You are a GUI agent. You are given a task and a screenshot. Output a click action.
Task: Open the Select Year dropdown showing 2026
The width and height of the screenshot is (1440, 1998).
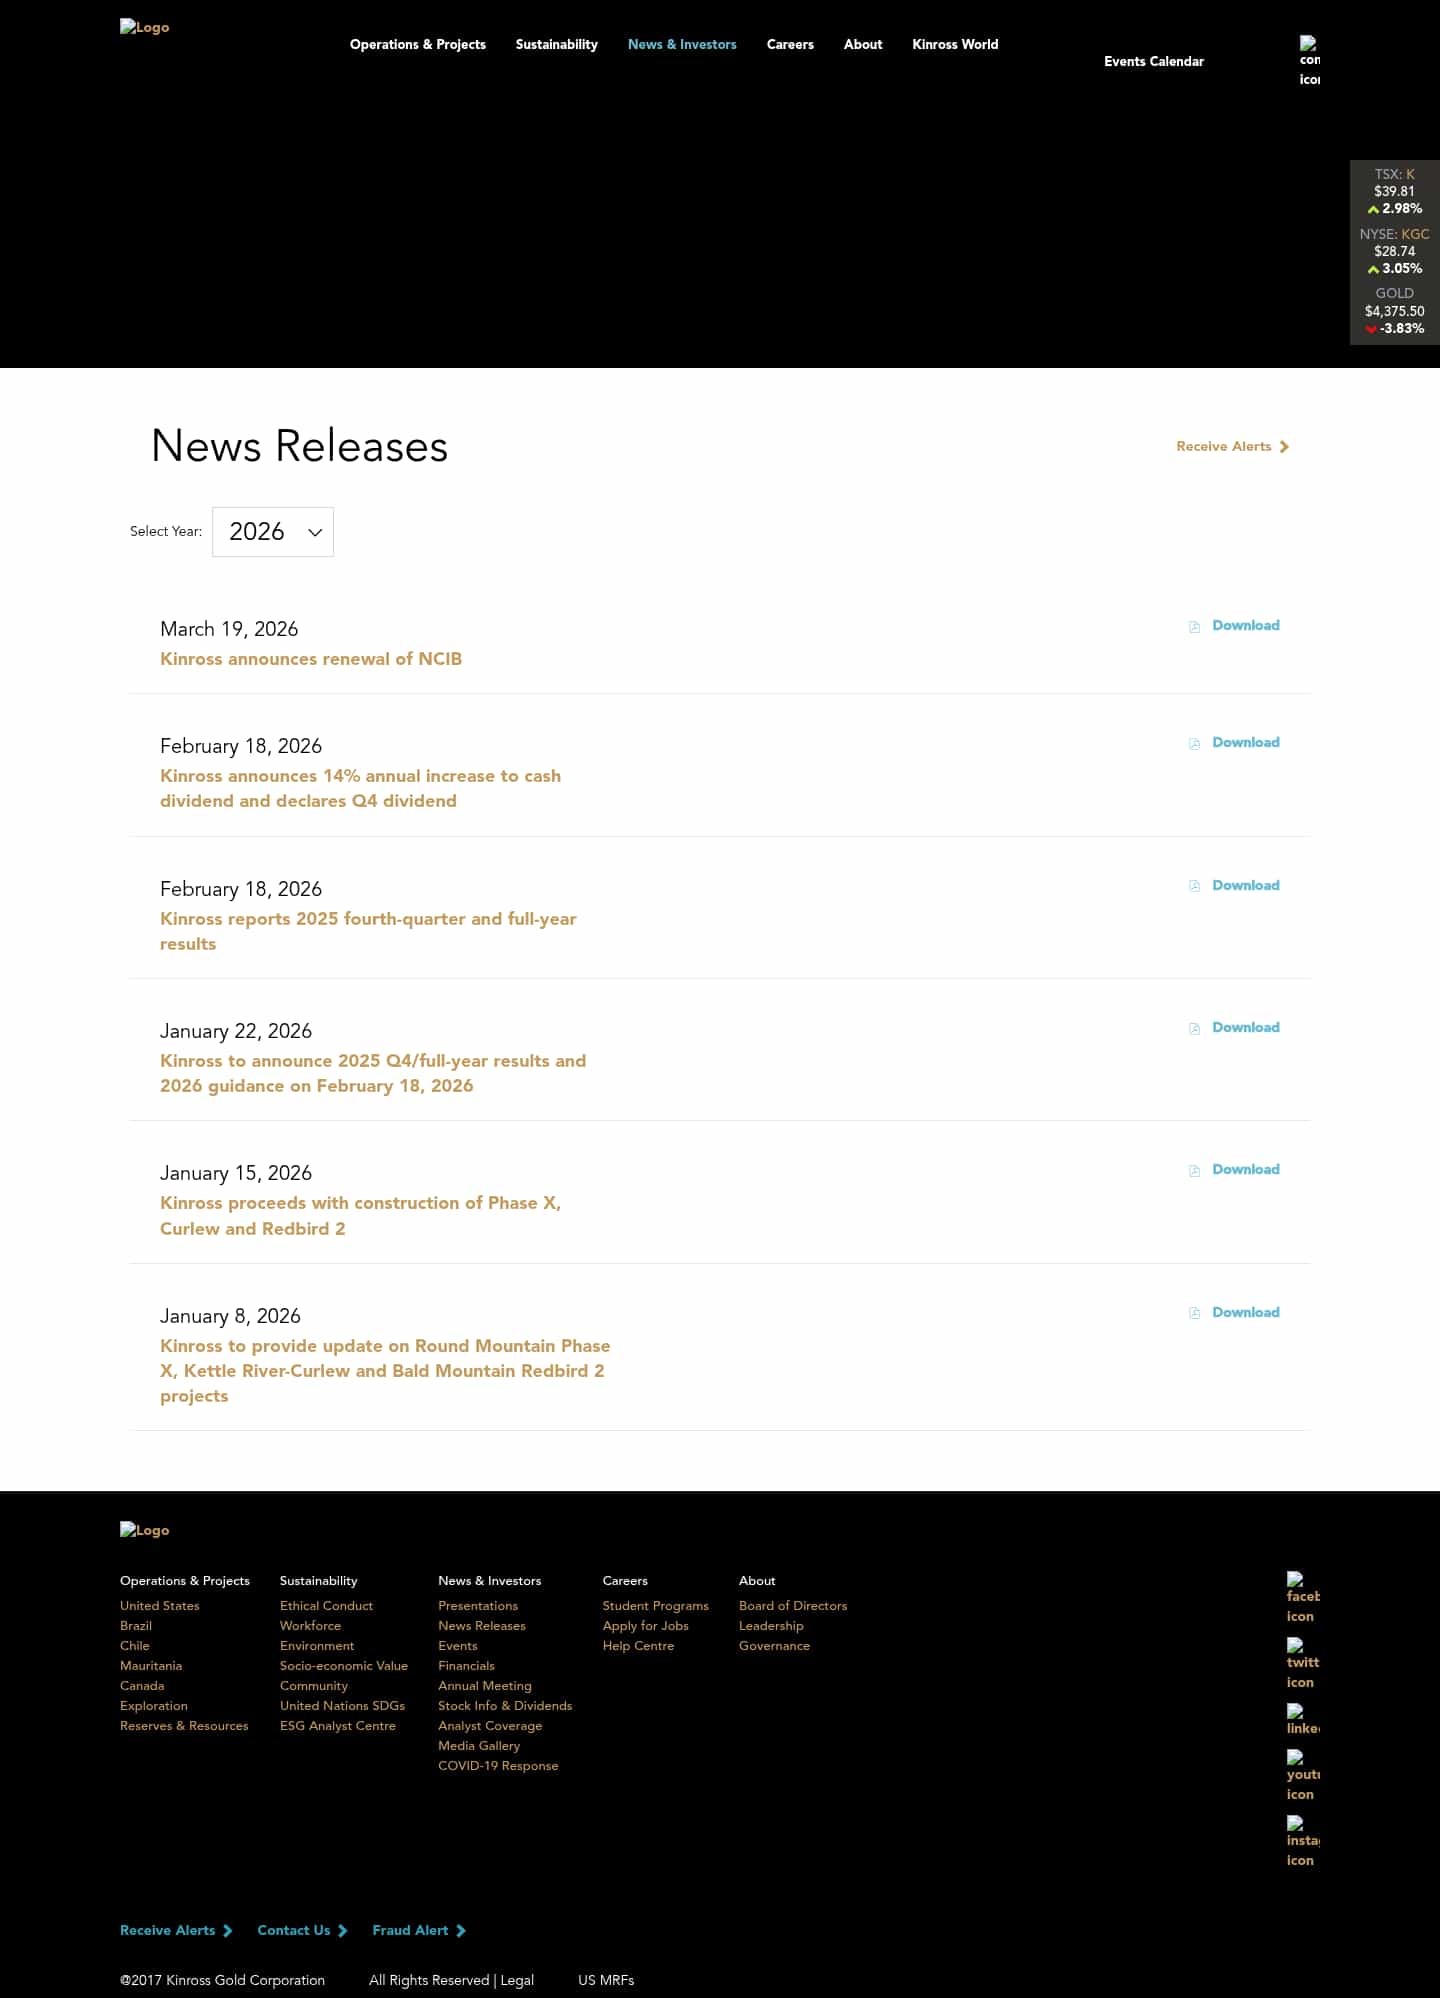pos(273,532)
